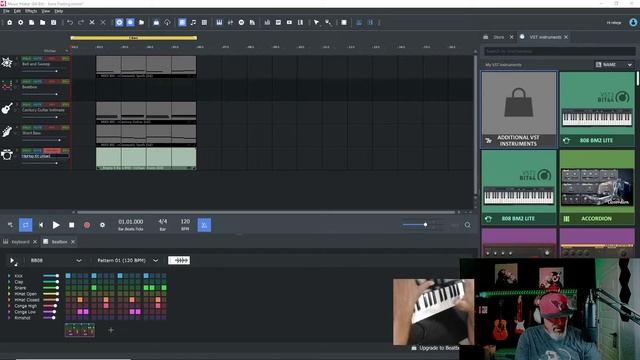
Task: Toggle first lit Conga Low step
Action: (x=80, y=311)
